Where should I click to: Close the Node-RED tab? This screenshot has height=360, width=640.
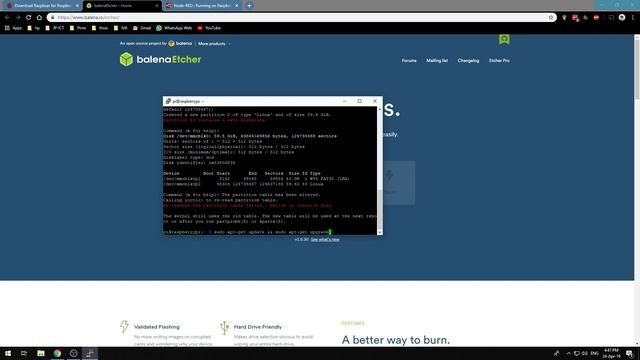(x=236, y=6)
